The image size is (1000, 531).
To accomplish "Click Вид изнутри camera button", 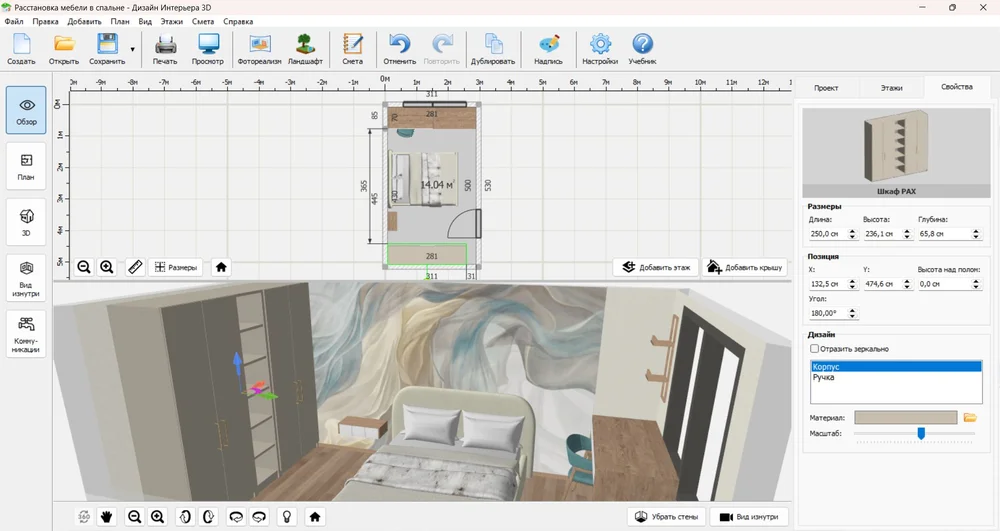I will [x=749, y=516].
